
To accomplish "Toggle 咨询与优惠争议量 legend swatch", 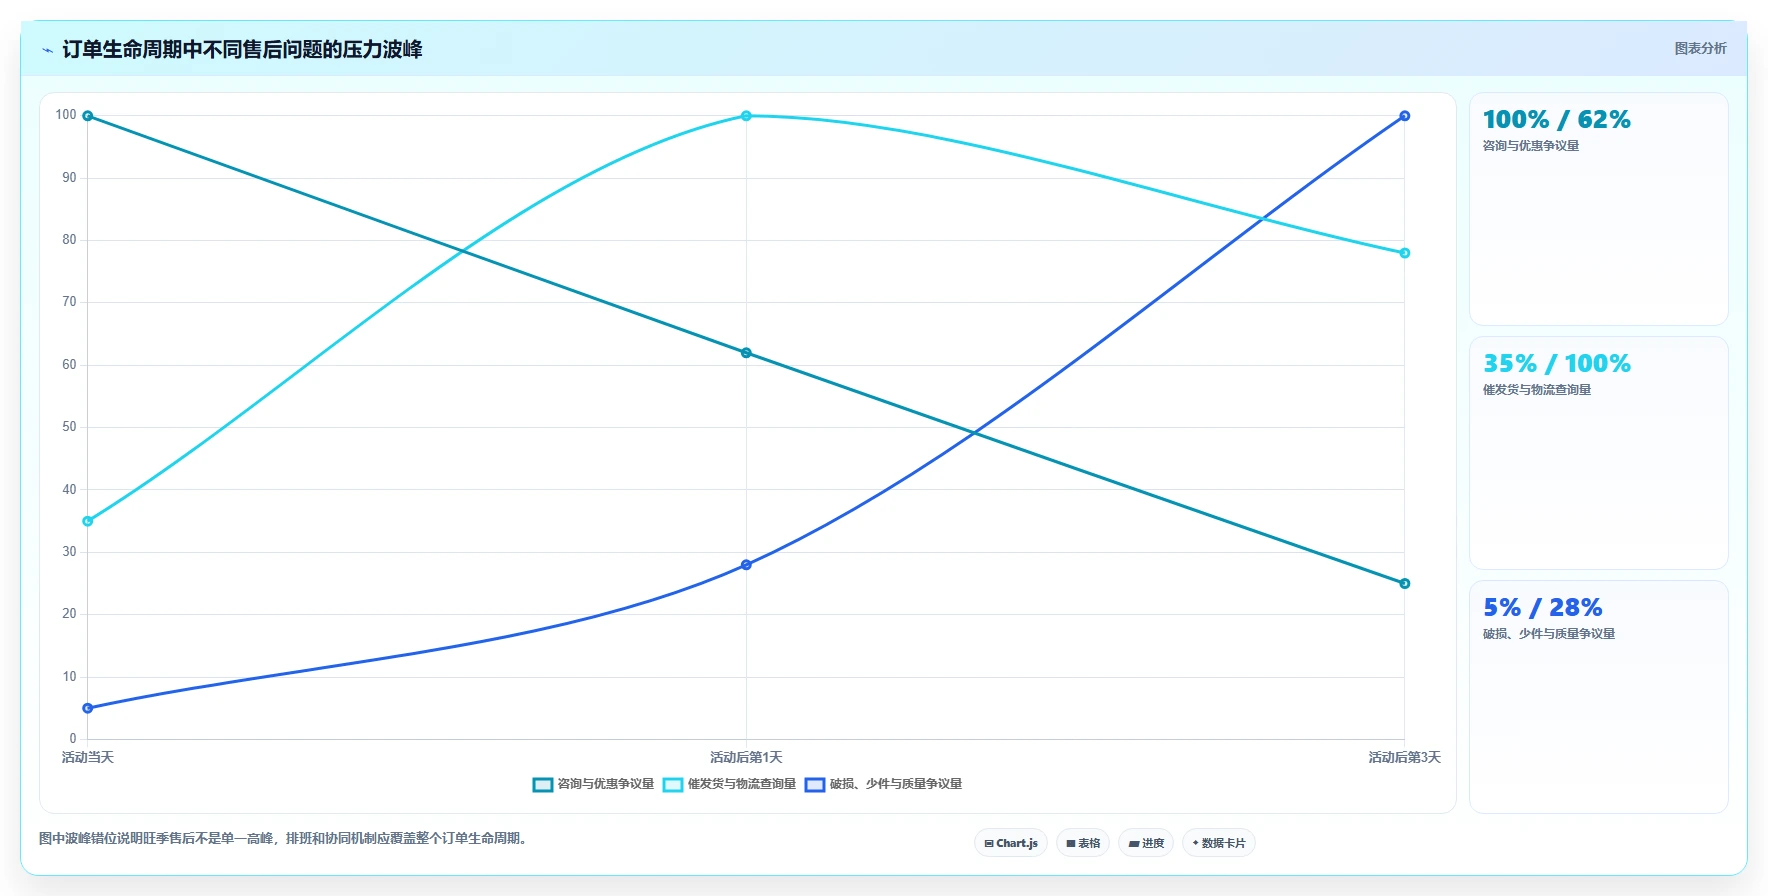I will pyautogui.click(x=543, y=784).
